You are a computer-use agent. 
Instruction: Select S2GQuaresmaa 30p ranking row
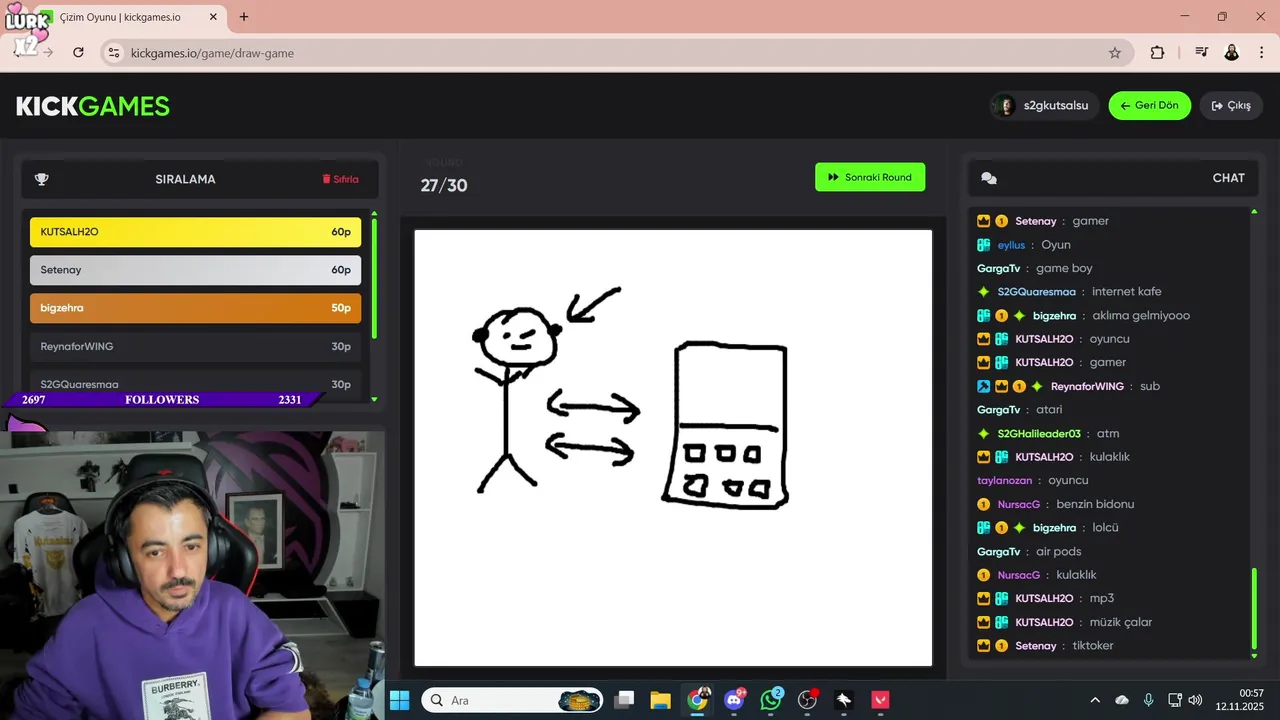point(195,384)
